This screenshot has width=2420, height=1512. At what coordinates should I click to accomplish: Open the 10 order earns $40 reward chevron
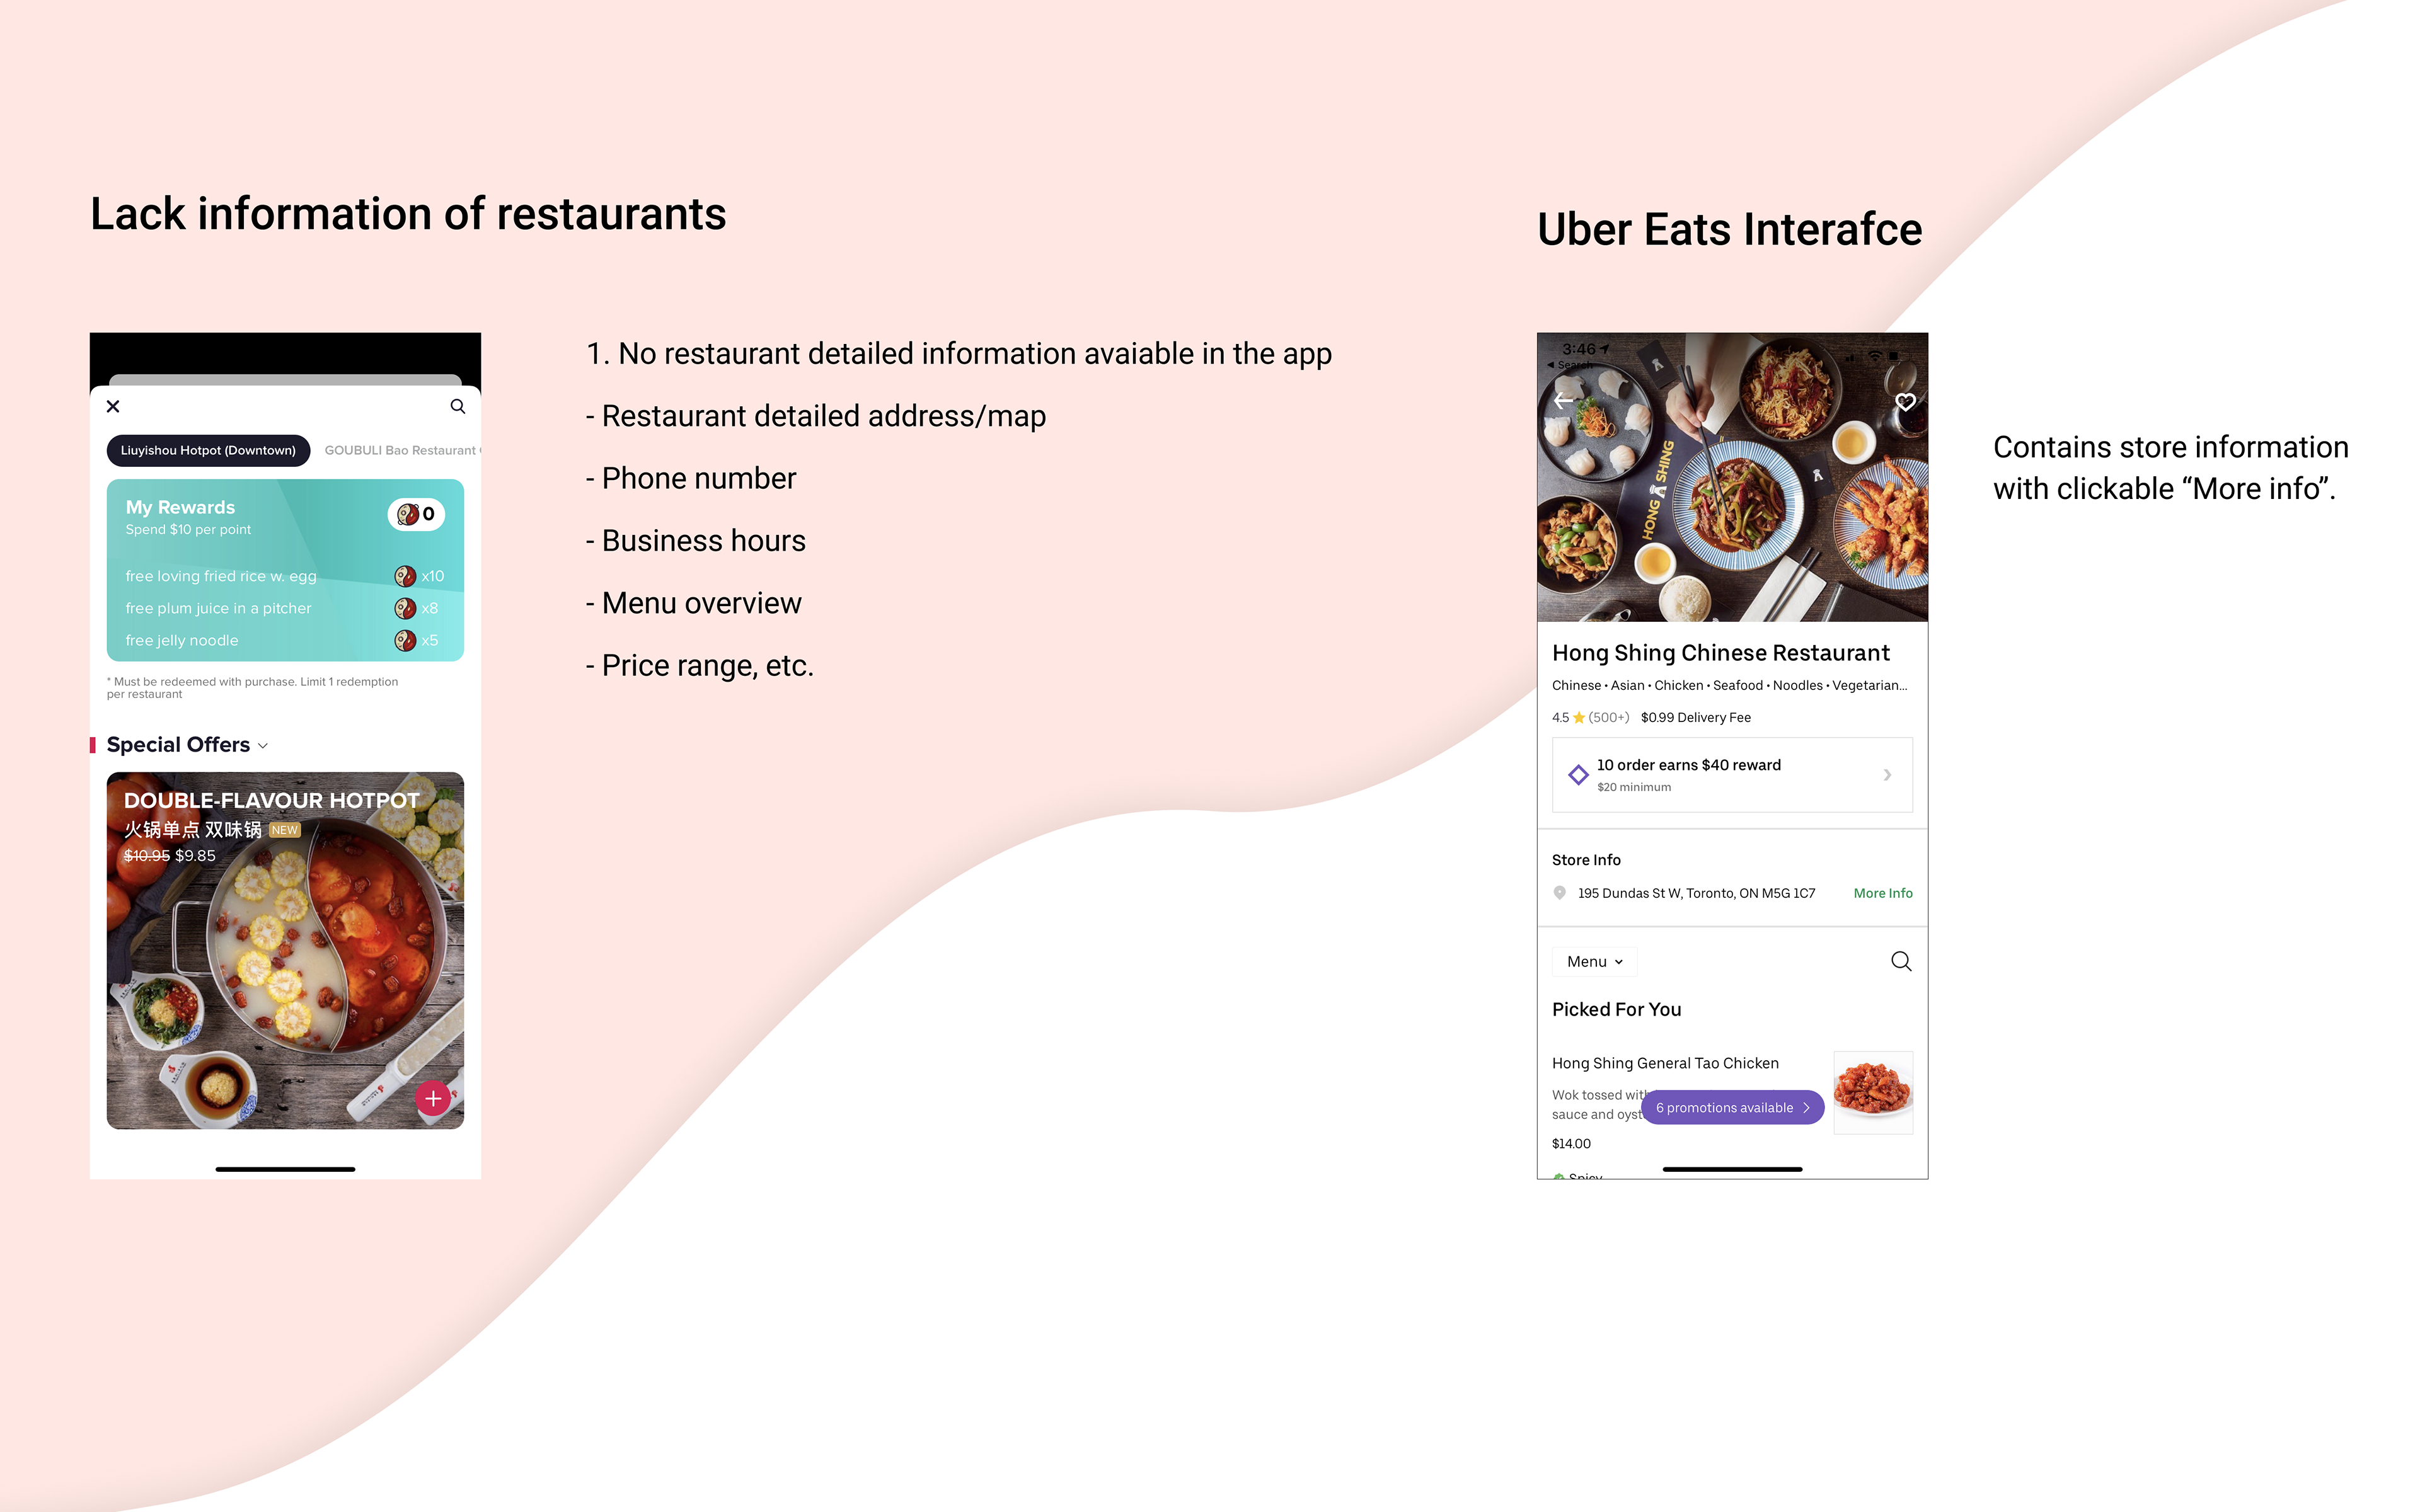click(x=1887, y=775)
